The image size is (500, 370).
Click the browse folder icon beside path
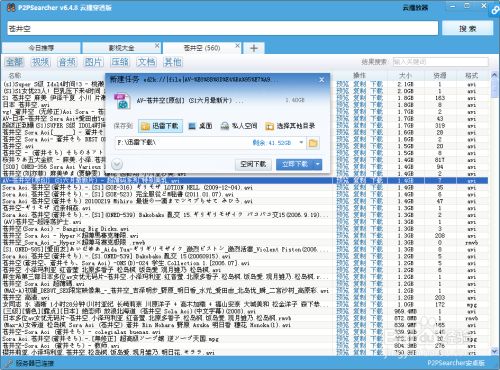(313, 143)
